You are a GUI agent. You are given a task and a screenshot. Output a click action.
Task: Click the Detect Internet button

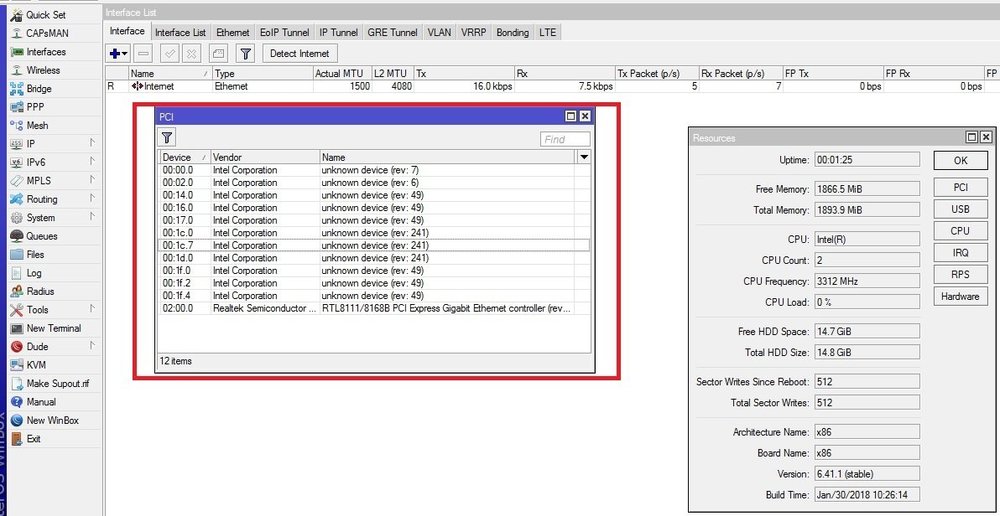(x=298, y=53)
